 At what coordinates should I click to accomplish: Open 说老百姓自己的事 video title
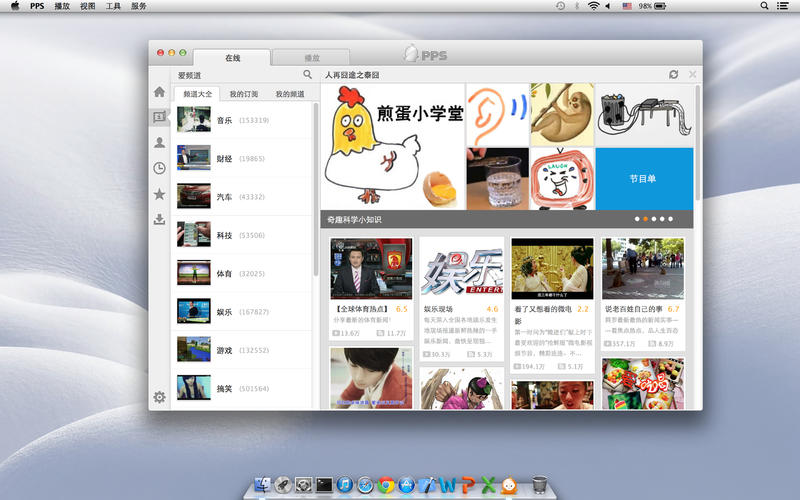click(x=634, y=309)
